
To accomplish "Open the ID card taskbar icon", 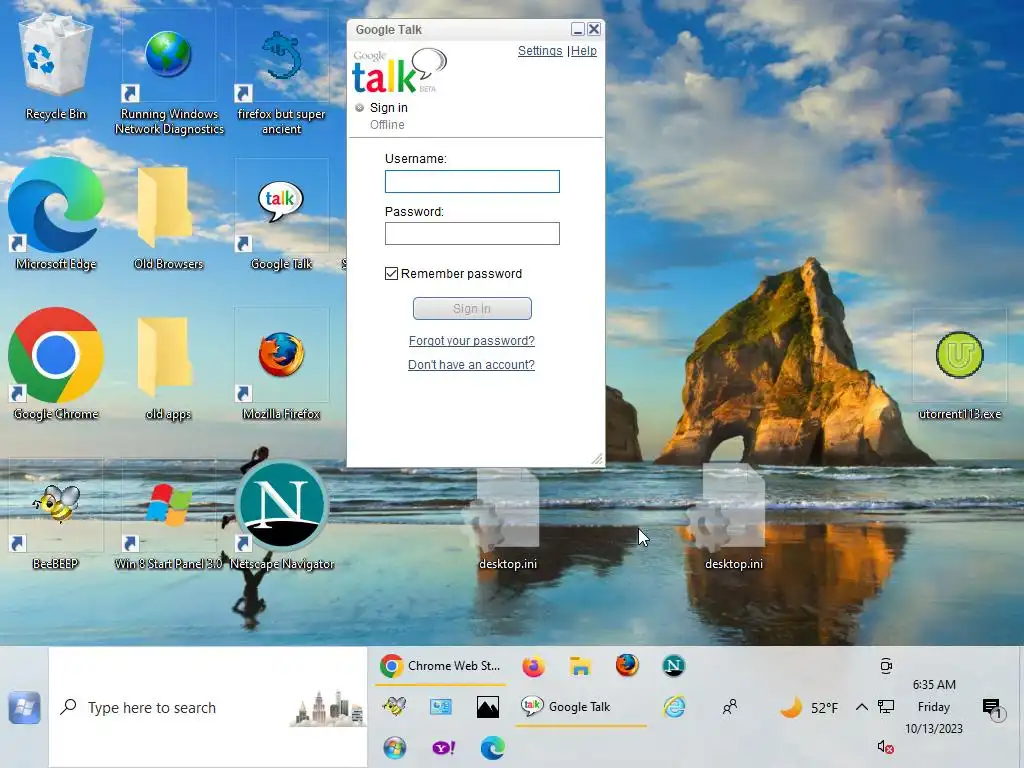I will coord(441,707).
